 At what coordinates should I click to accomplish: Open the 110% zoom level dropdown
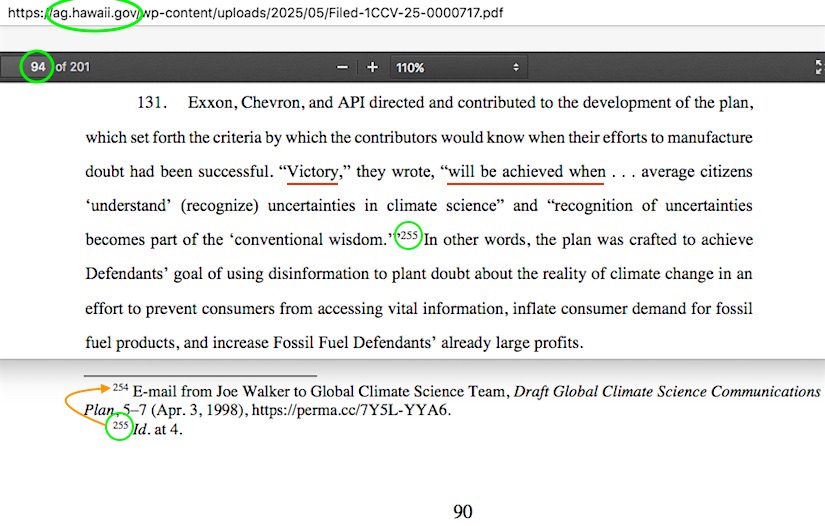tap(458, 67)
